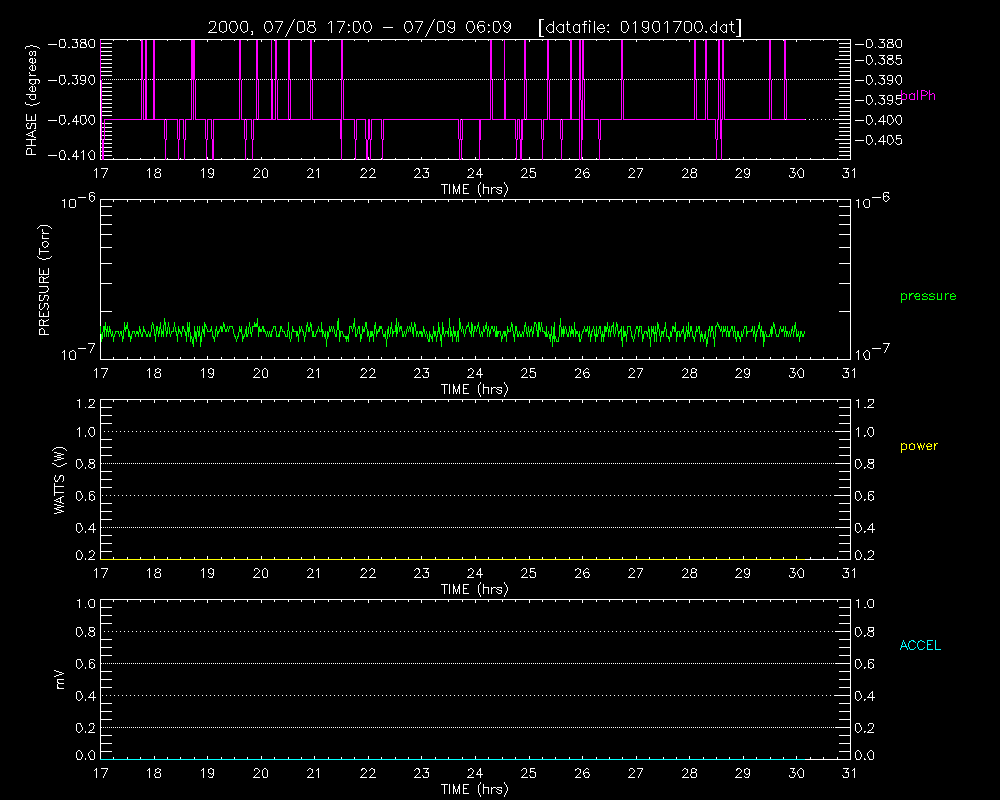Click the -0.405 right phase axis value
The width and height of the screenshot is (1000, 800).
[879, 140]
